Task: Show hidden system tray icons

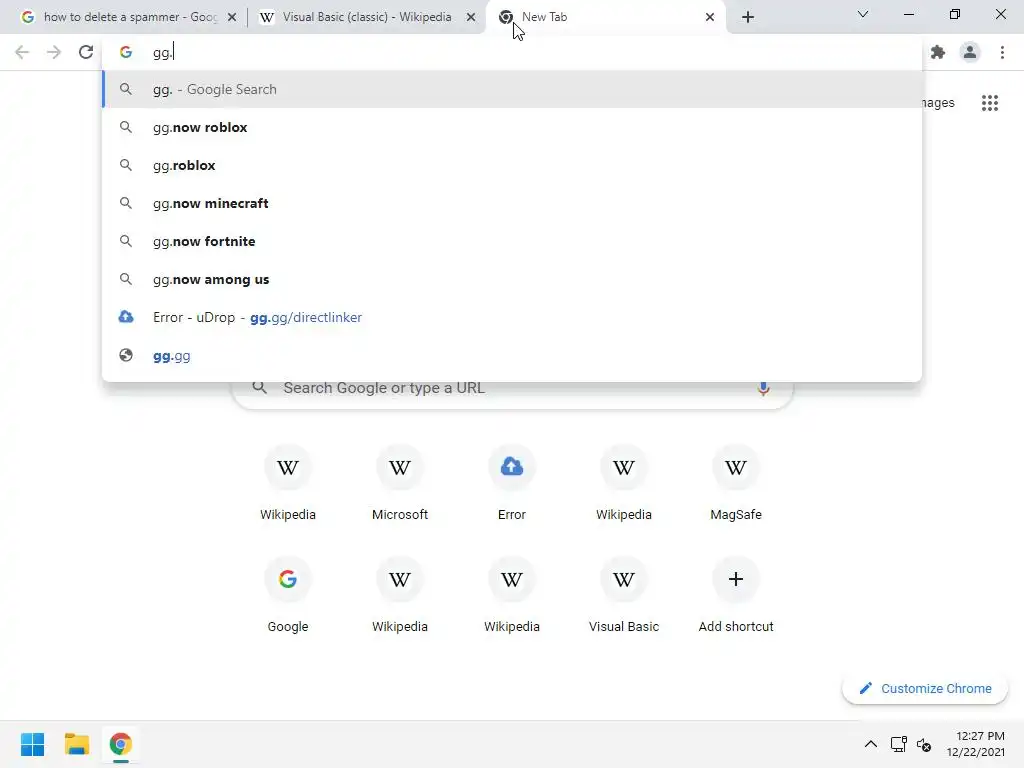Action: (871, 744)
